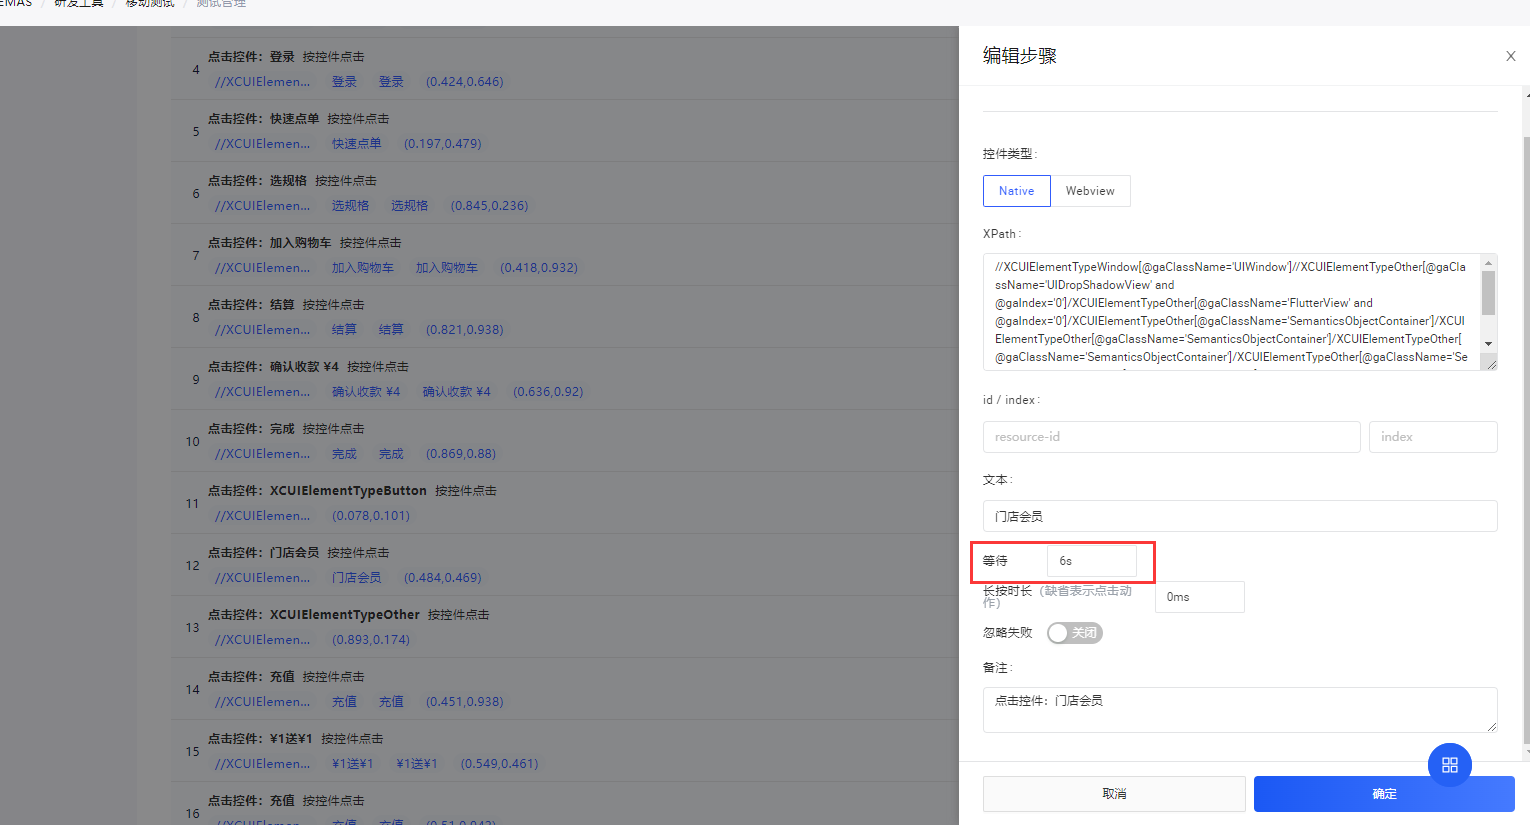
Task: Click the 研发工具 breadcrumb item
Action: click(79, 4)
